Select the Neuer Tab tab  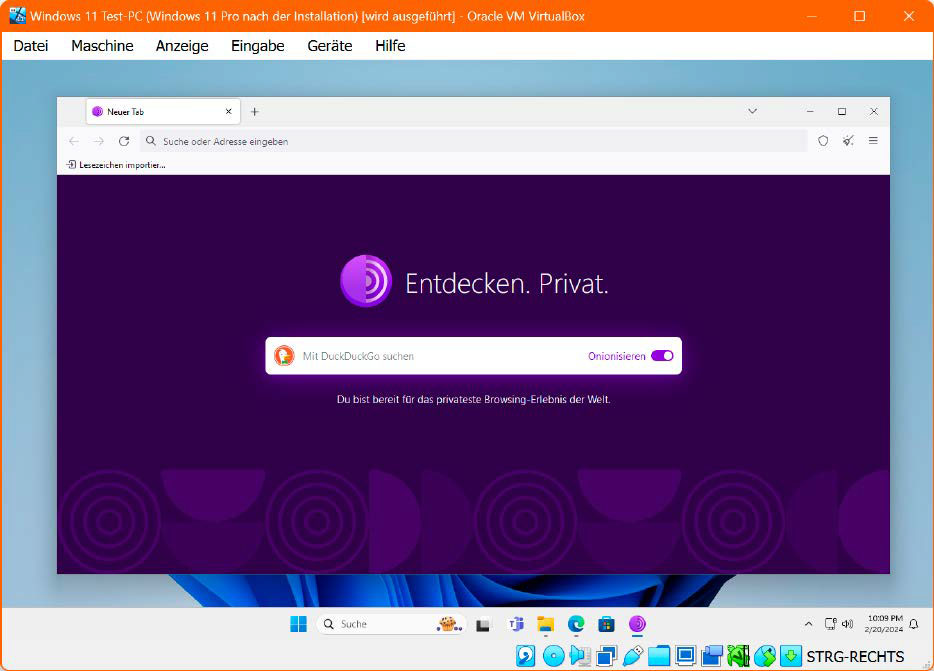click(163, 111)
